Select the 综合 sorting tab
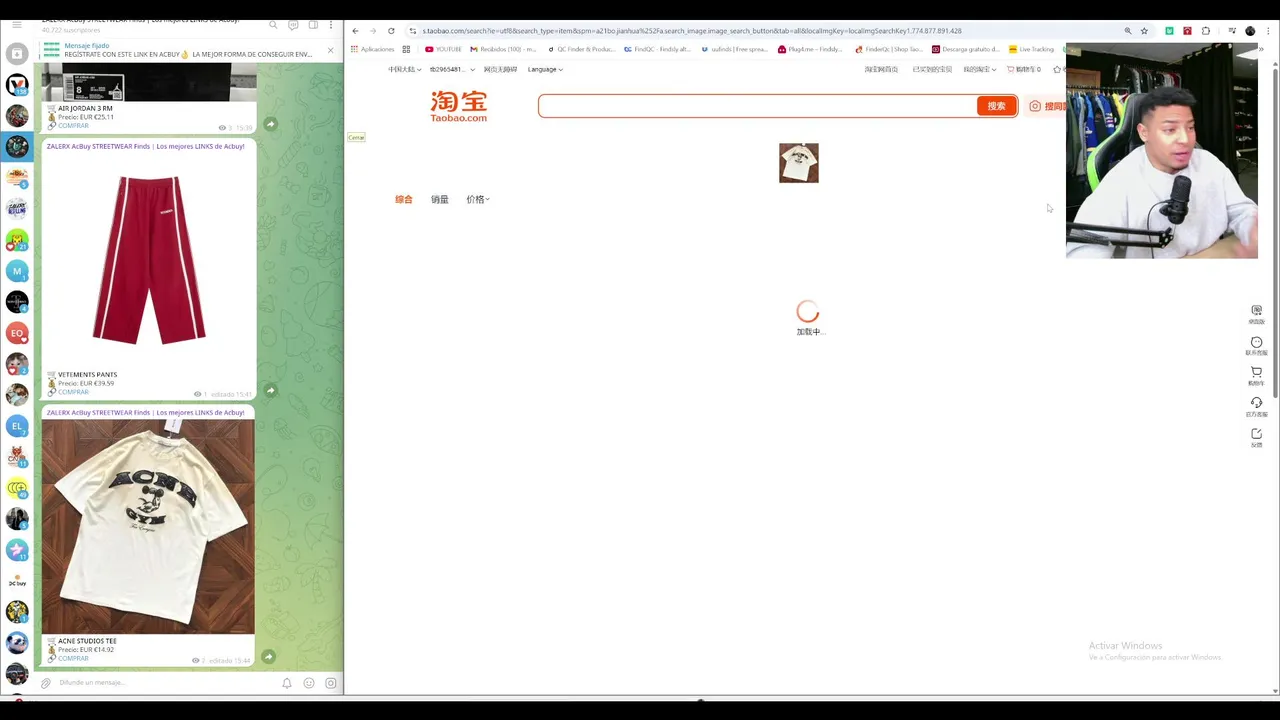The height and width of the screenshot is (720, 1280). (404, 200)
